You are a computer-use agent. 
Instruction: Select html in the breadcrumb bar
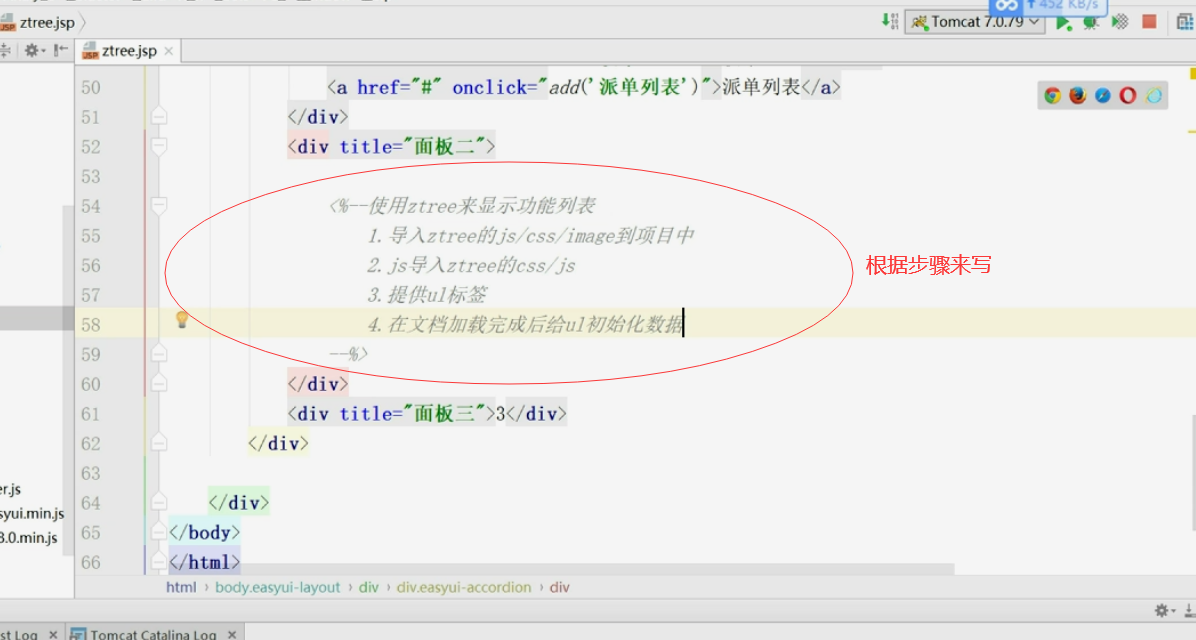(x=181, y=587)
